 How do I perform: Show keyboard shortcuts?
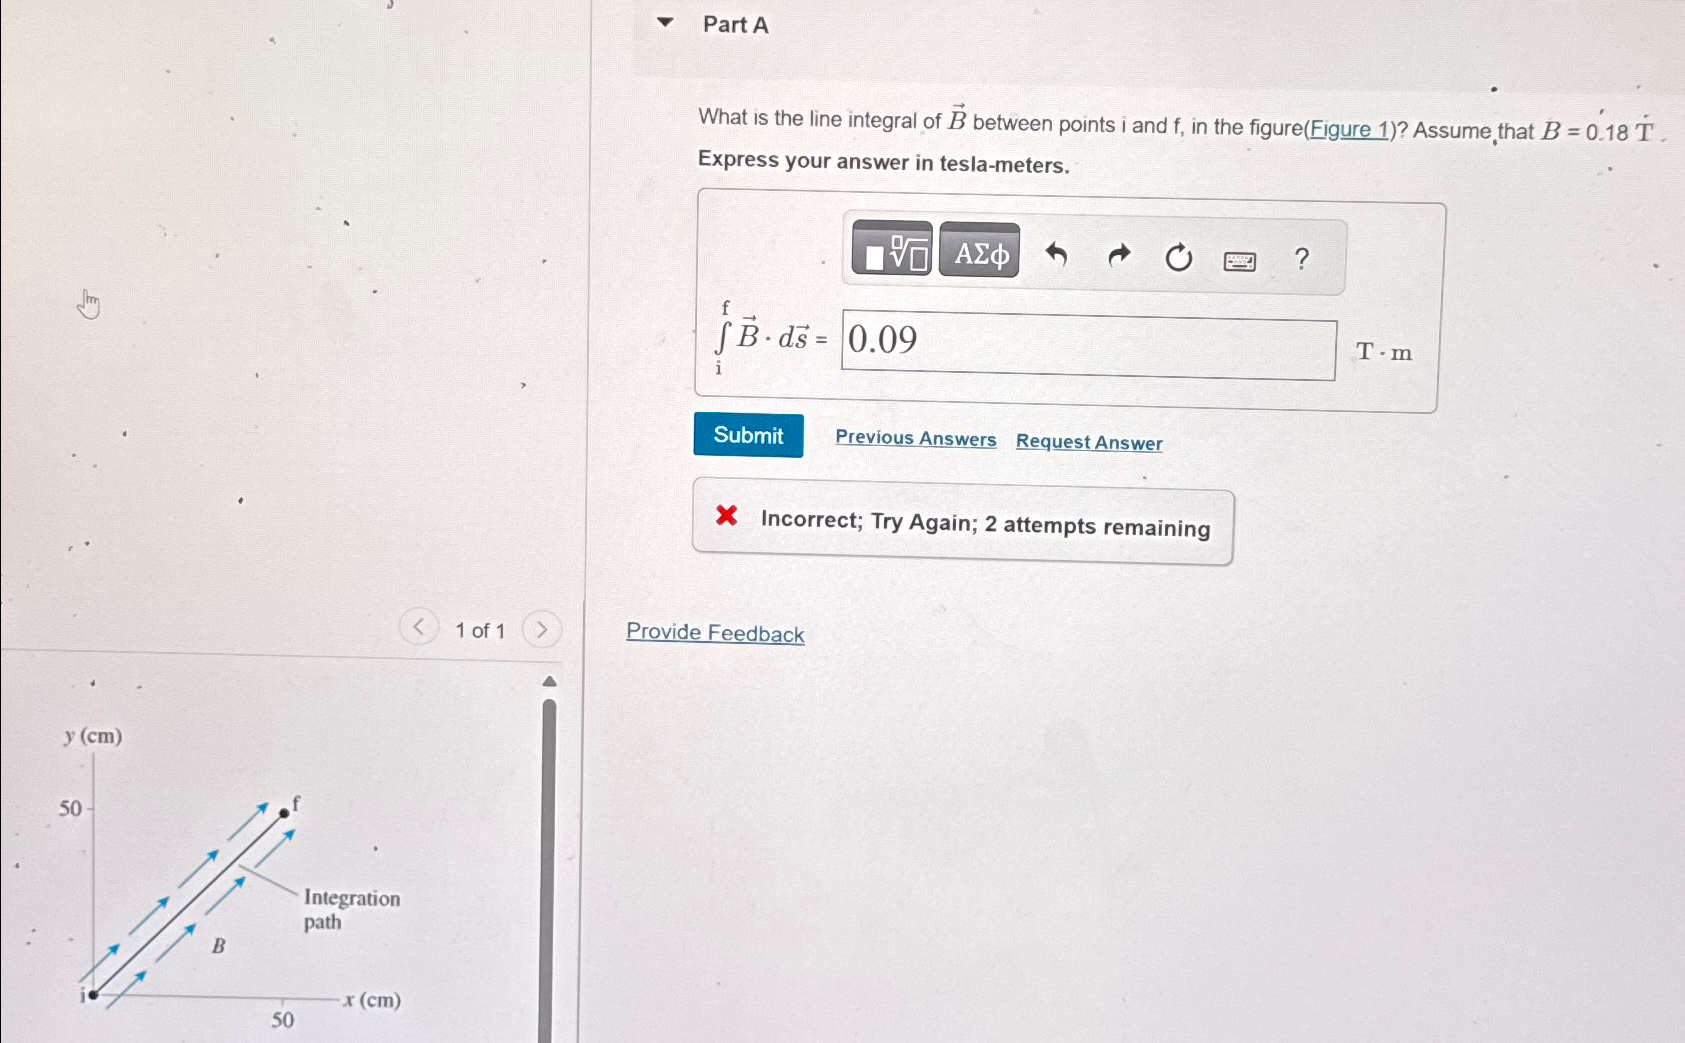(1240, 261)
